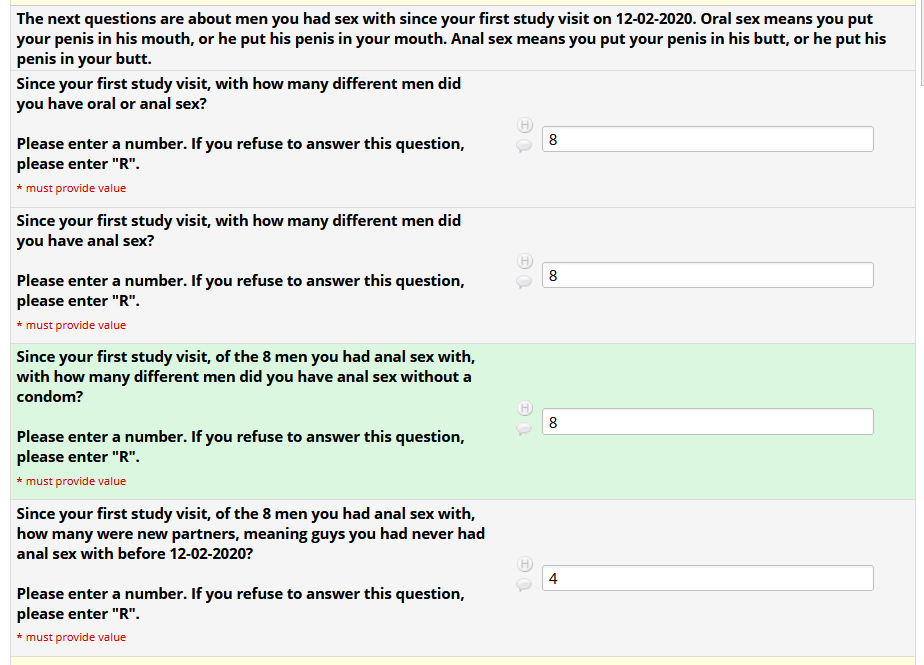Click the new partners input containing 4

point(707,578)
